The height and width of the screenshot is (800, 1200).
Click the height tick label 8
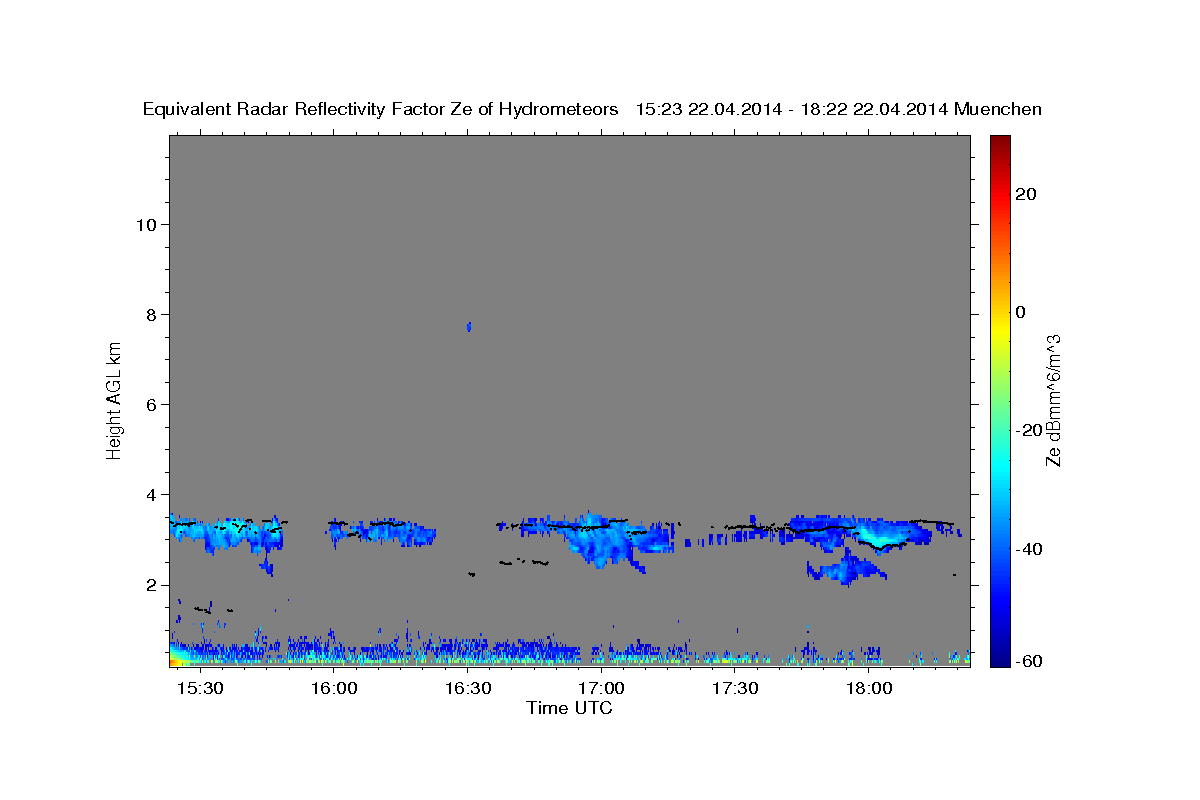coord(151,314)
